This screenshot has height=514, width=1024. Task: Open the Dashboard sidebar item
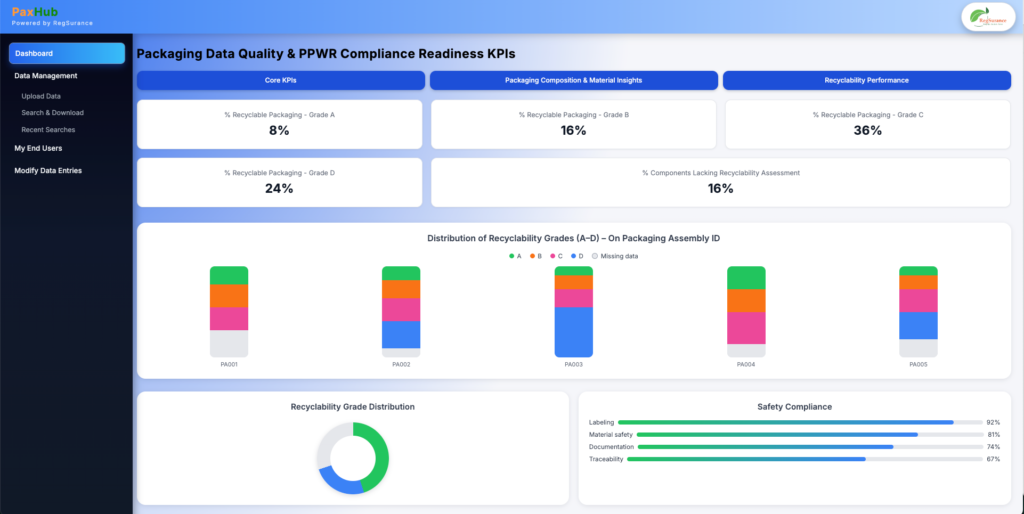[x=67, y=53]
